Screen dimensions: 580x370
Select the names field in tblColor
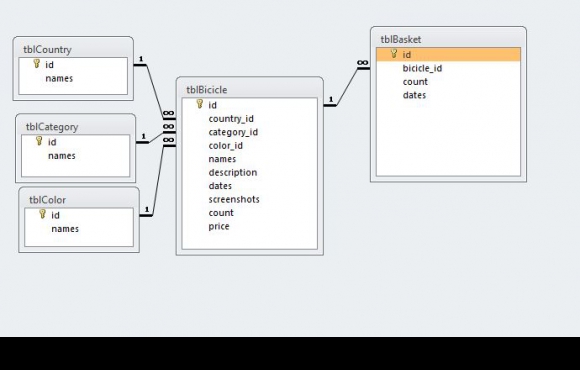coord(79,229)
